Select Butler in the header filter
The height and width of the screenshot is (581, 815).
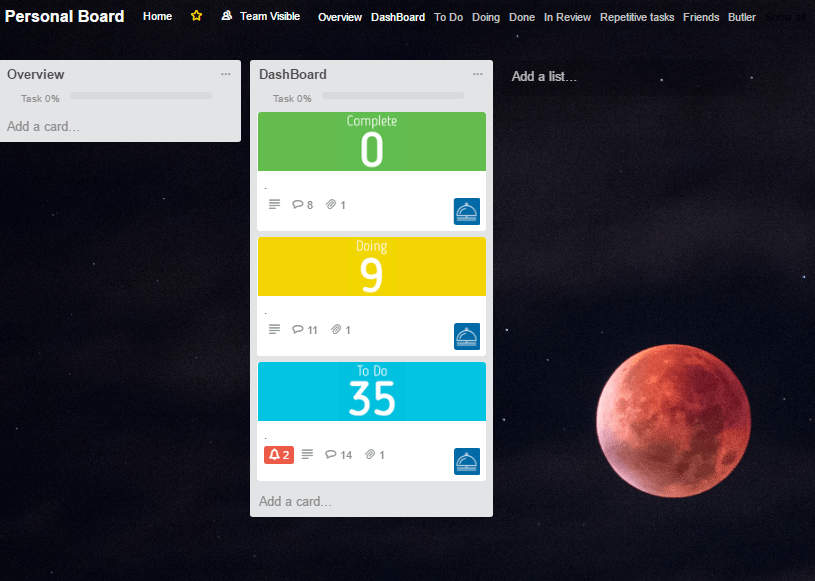[742, 17]
